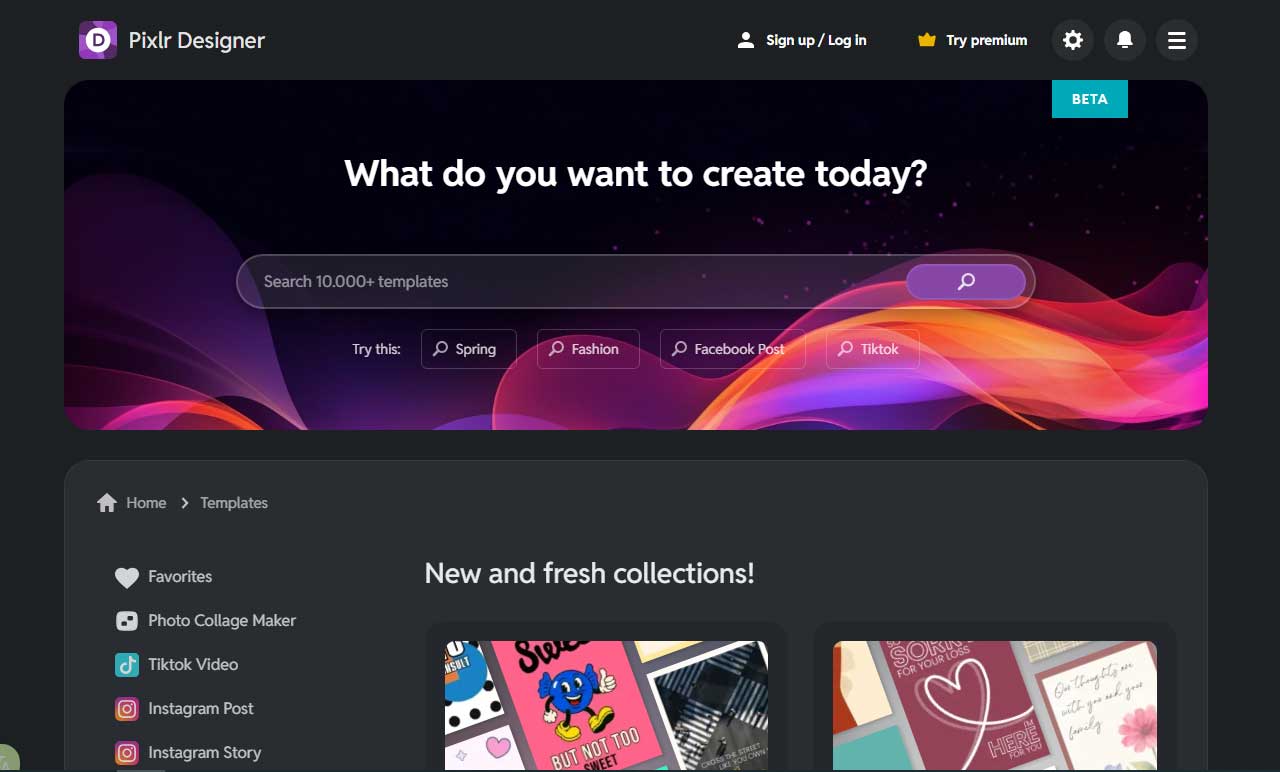Click Templates in the breadcrumb trail
This screenshot has height=772, width=1280.
235,502
